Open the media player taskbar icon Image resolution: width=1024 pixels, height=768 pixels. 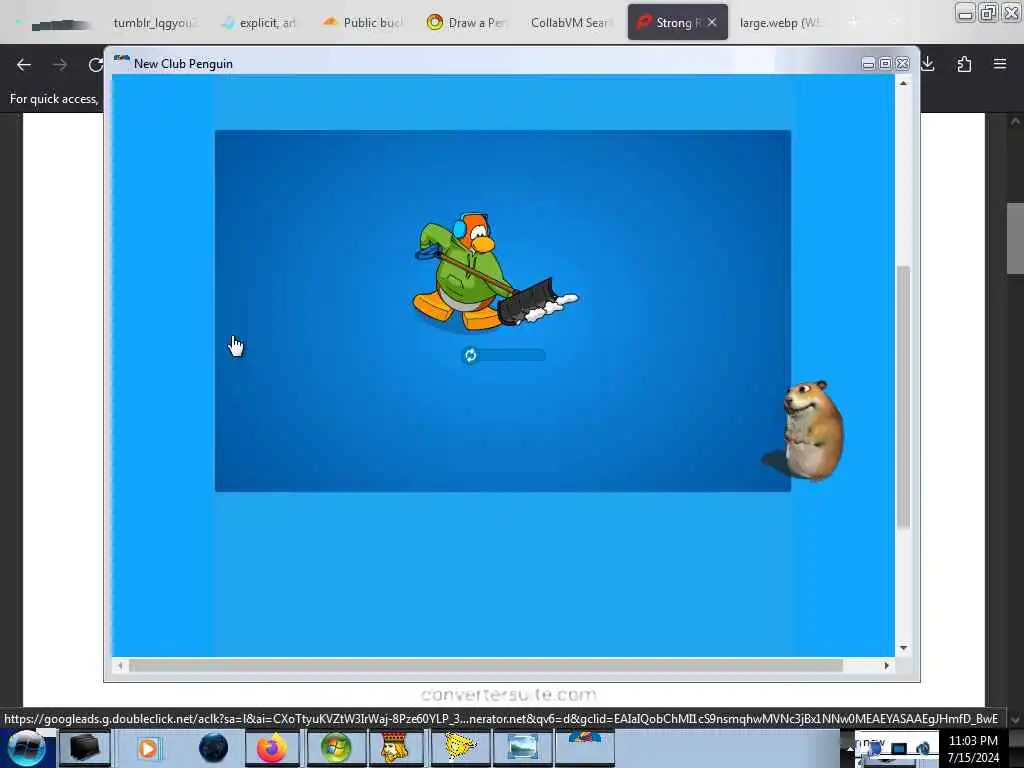coord(148,748)
